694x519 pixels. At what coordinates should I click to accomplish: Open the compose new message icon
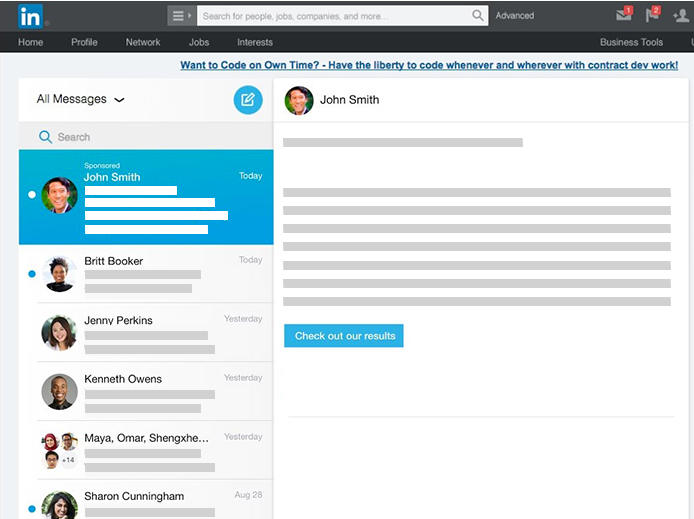pyautogui.click(x=248, y=100)
